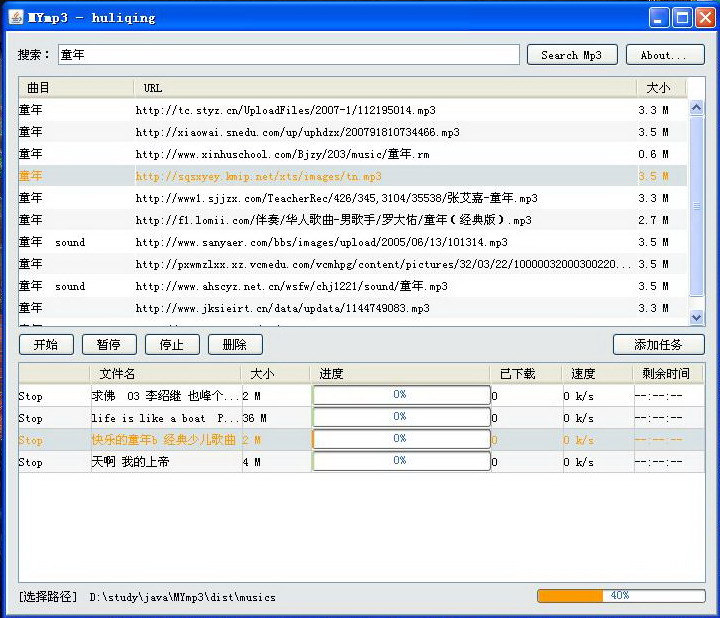720x618 pixels.
Task: Click the 暂停 pause button
Action: (109, 344)
